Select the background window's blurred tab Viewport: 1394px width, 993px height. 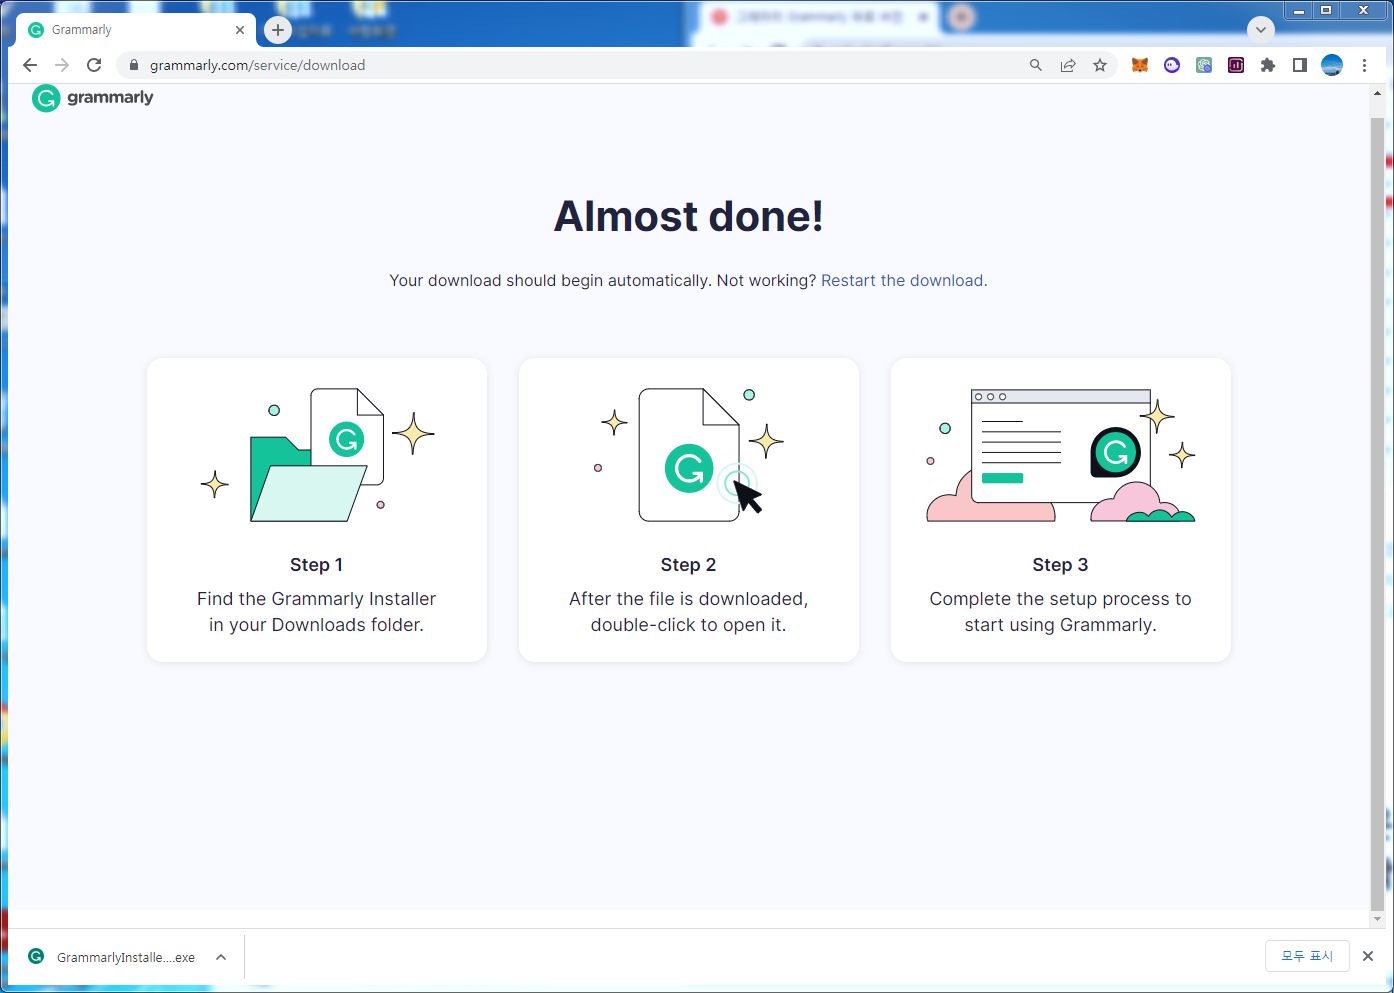coord(817,17)
